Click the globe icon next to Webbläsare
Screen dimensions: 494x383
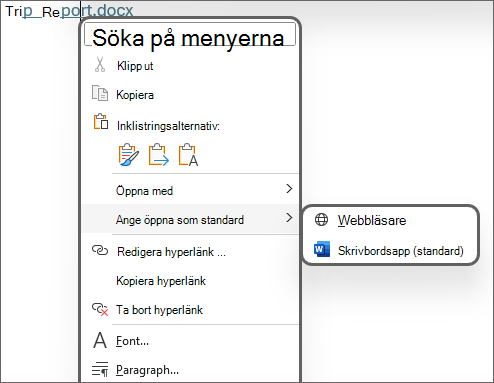(321, 220)
